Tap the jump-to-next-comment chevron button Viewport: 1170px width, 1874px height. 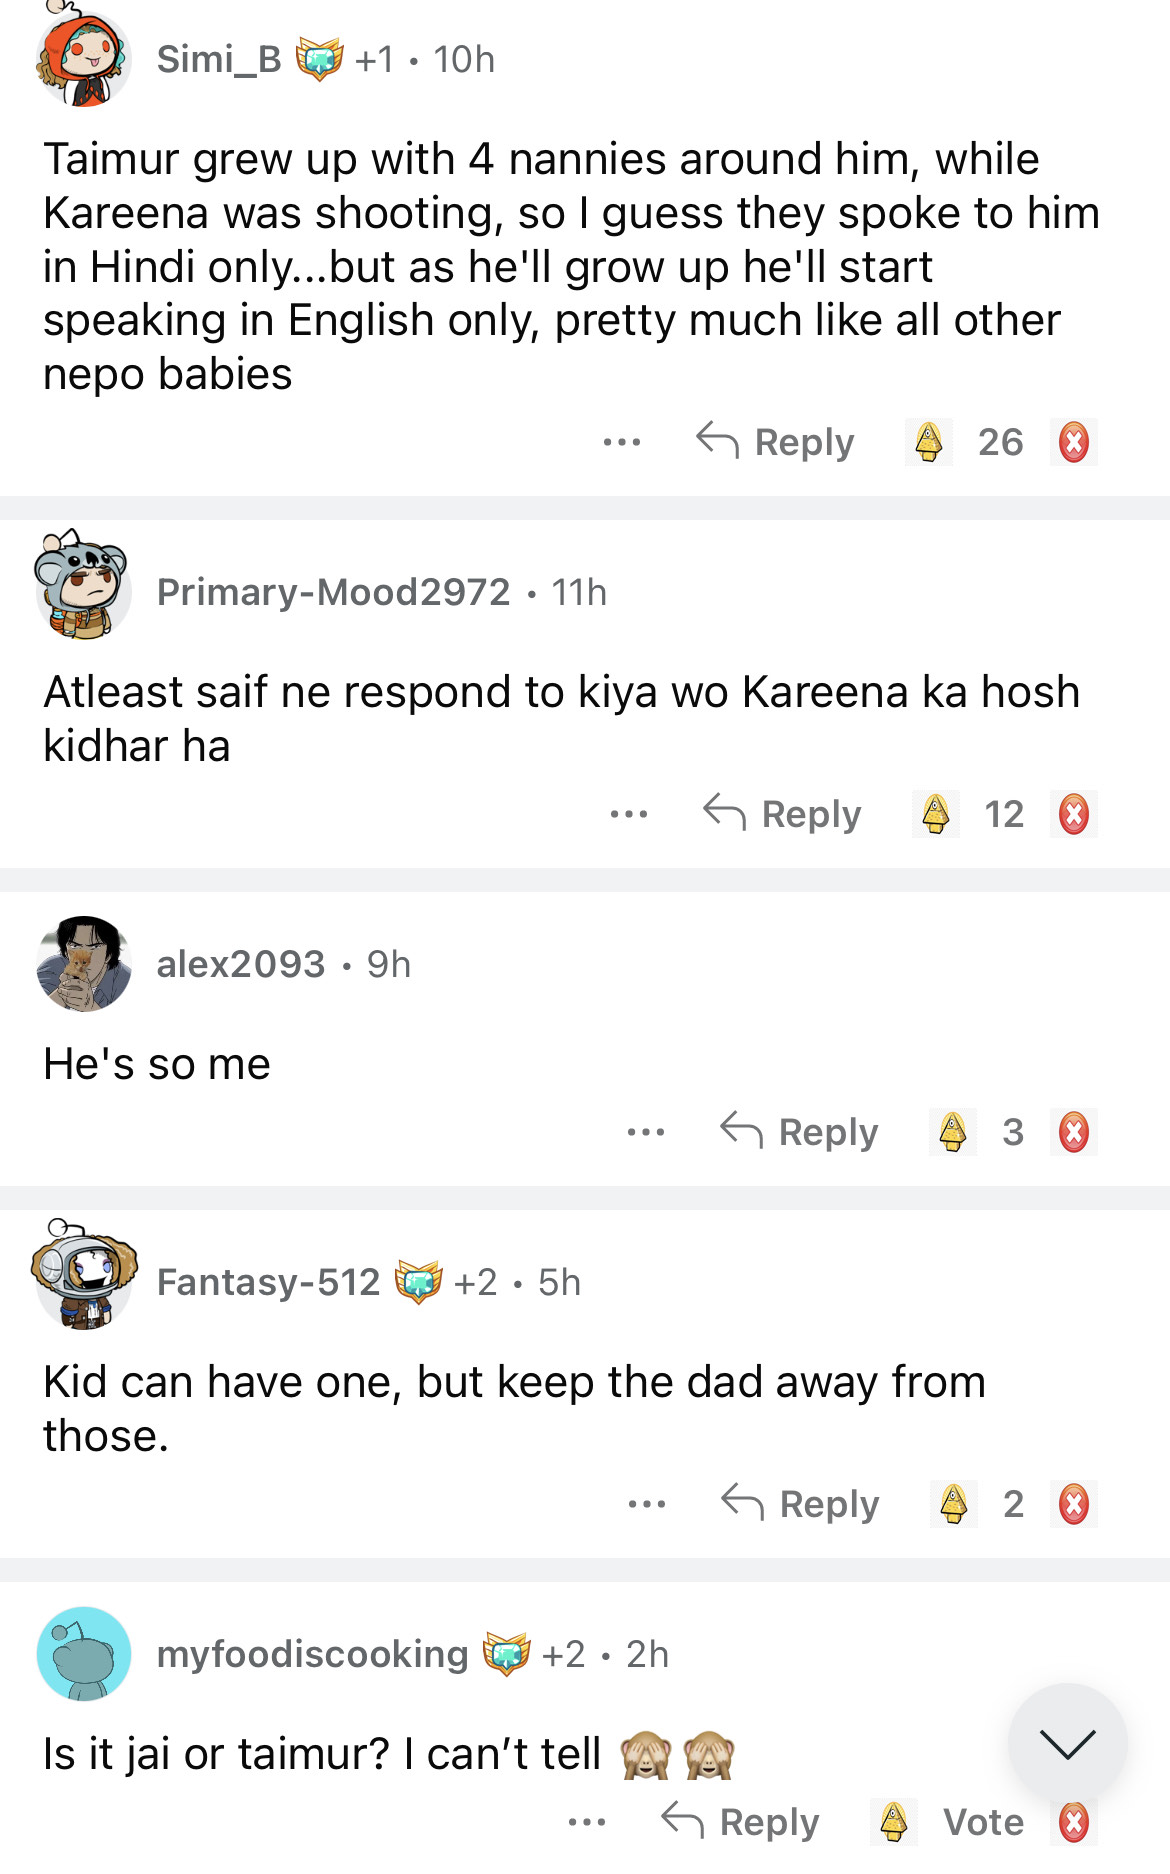point(1067,1743)
